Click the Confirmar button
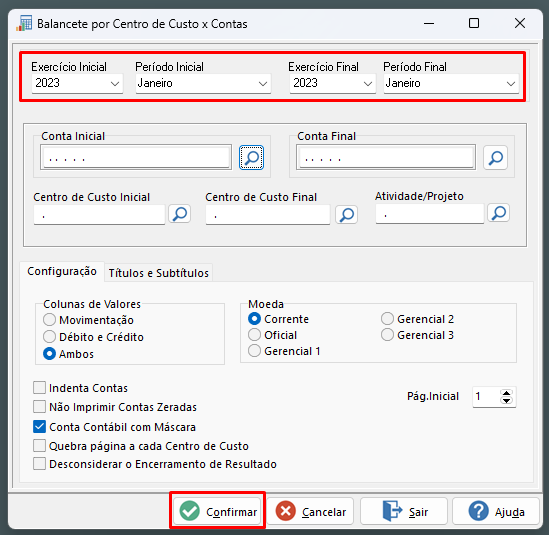The width and height of the screenshot is (549, 535). point(217,511)
